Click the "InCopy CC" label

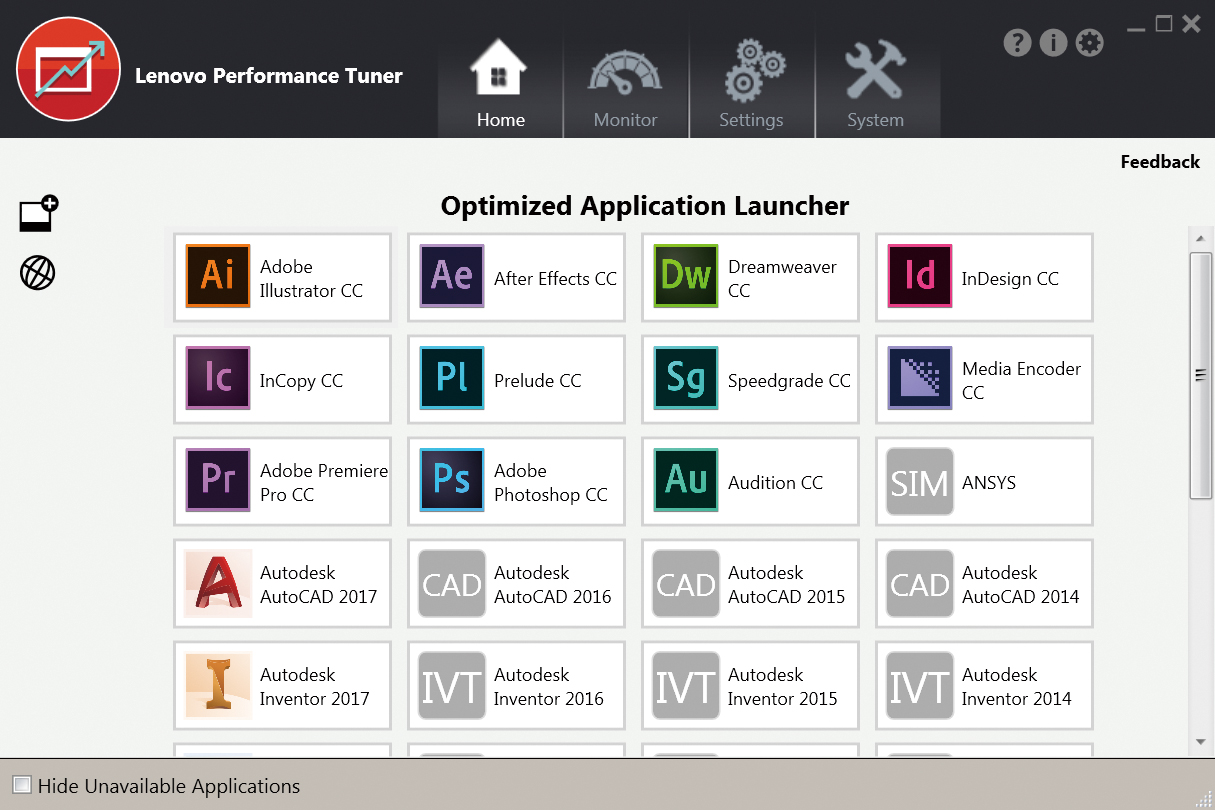click(x=301, y=381)
